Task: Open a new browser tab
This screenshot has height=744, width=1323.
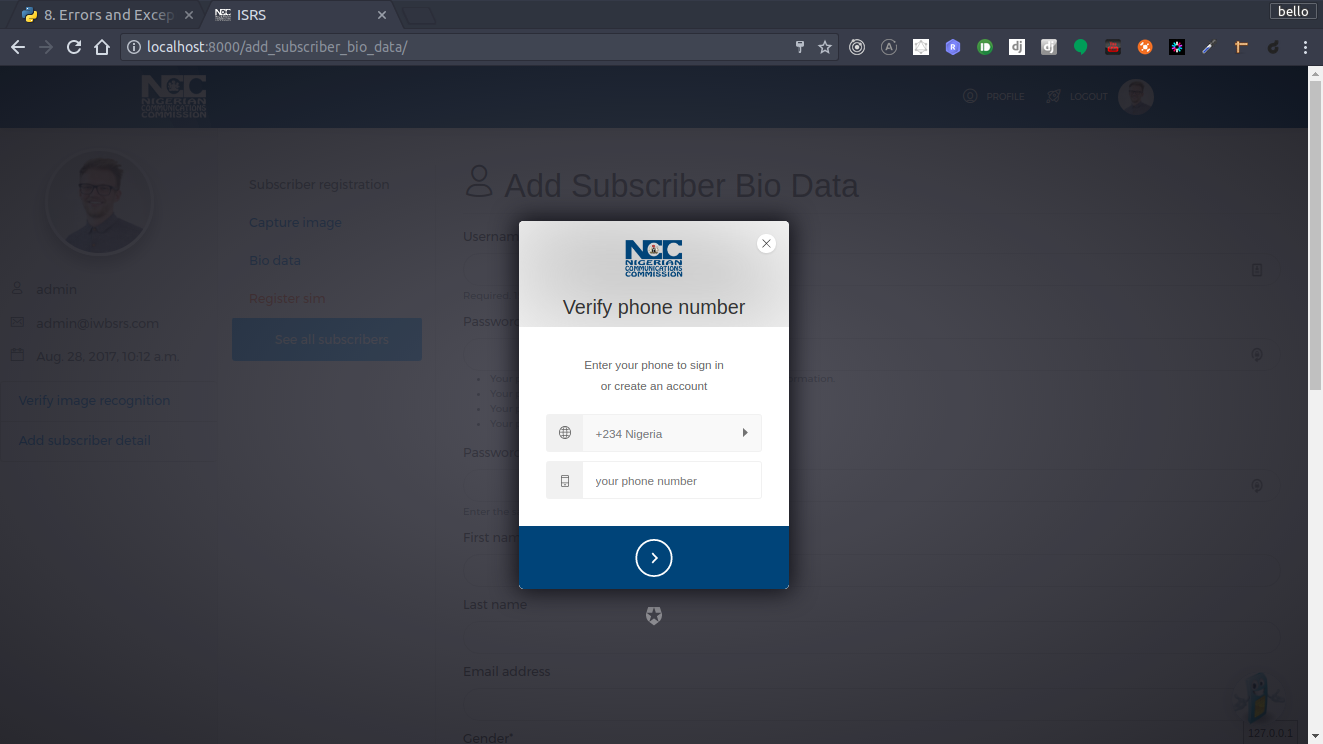Action: (420, 15)
